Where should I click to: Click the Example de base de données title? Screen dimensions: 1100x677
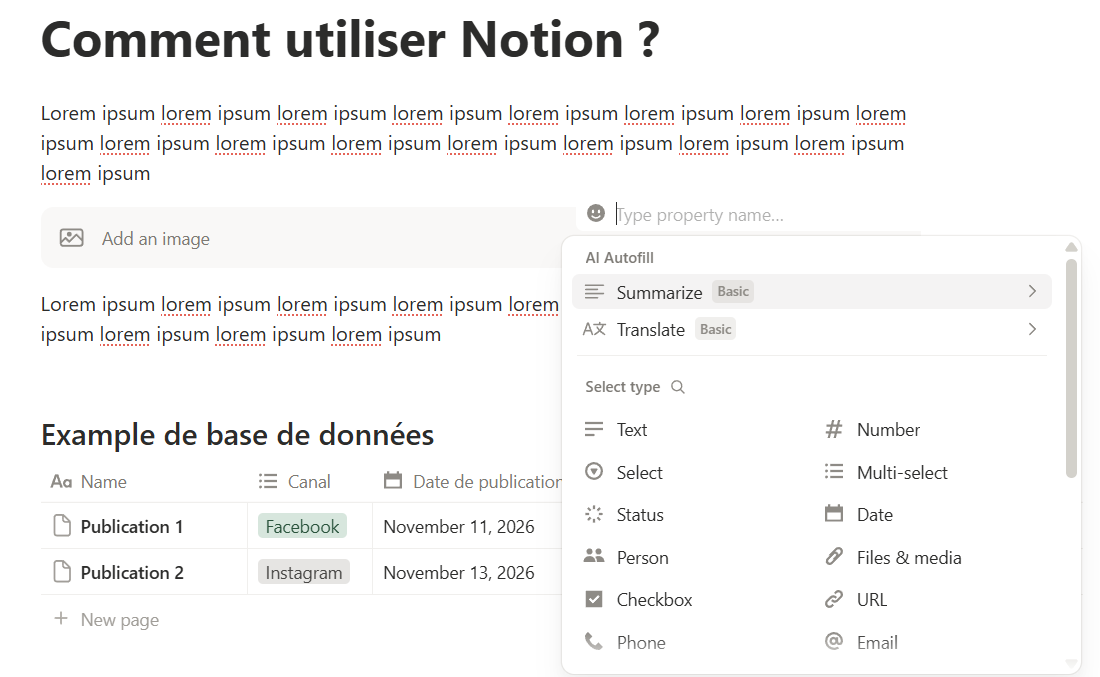coord(237,435)
